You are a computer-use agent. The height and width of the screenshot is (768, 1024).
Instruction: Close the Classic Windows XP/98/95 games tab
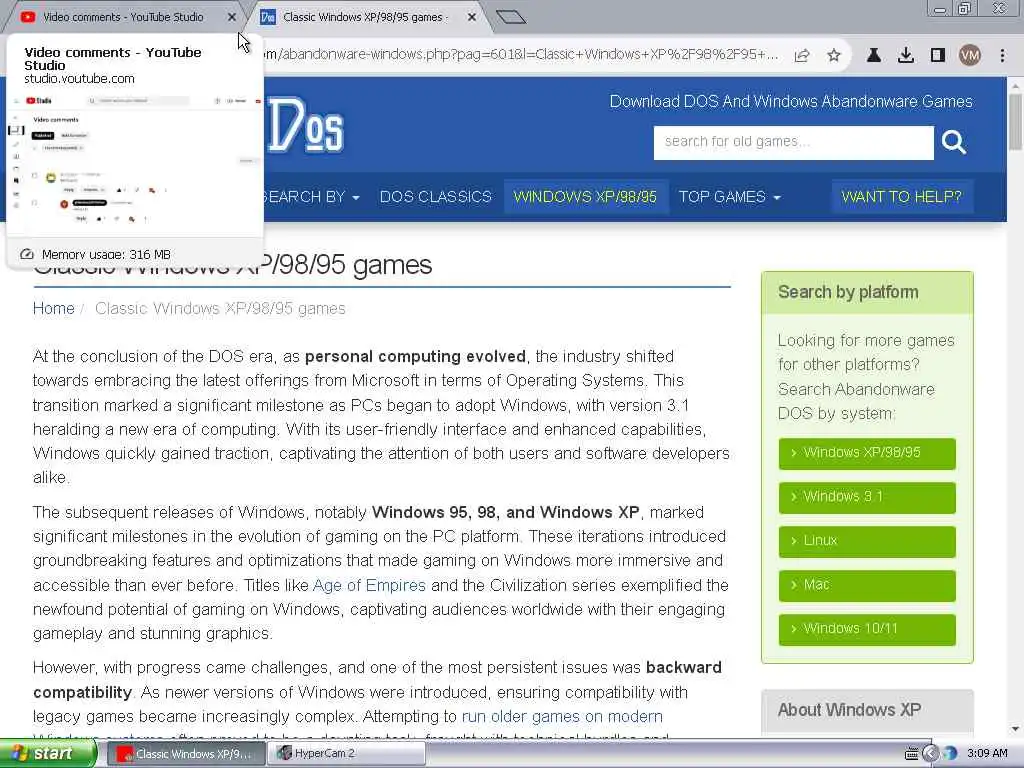(472, 17)
